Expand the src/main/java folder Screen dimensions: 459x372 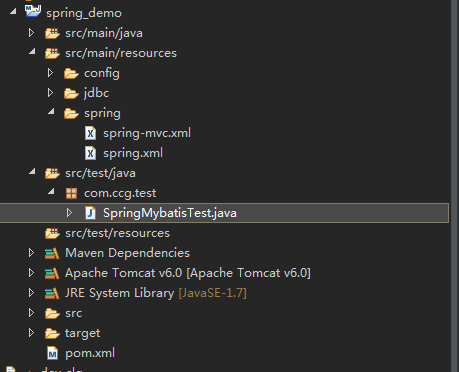pos(31,33)
